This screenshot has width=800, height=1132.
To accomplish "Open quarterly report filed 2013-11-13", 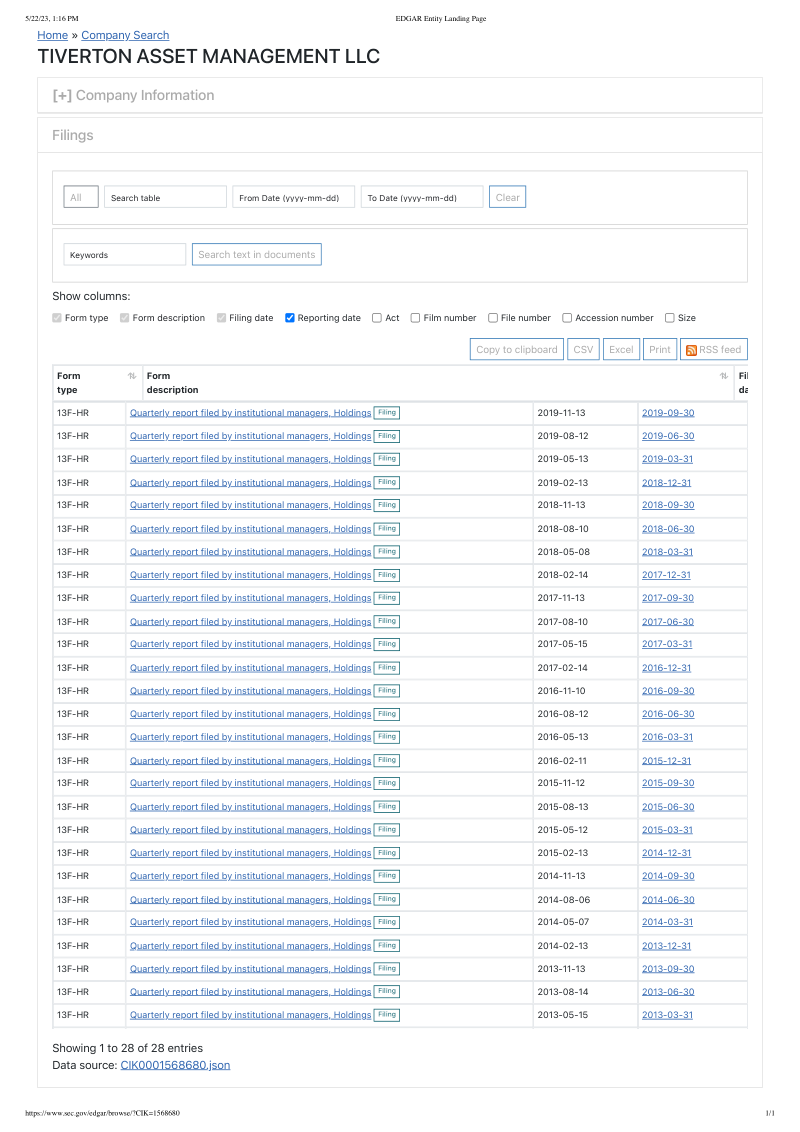I will (x=251, y=969).
